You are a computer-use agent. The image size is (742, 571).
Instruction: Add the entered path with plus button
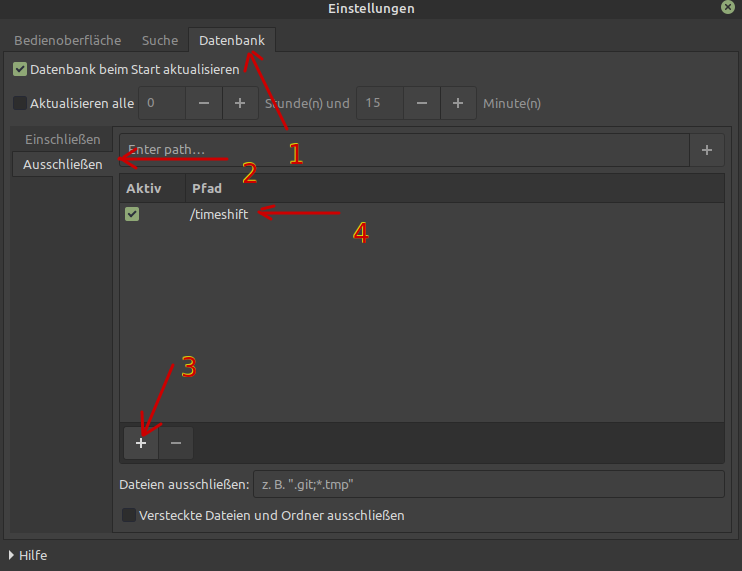(x=707, y=150)
